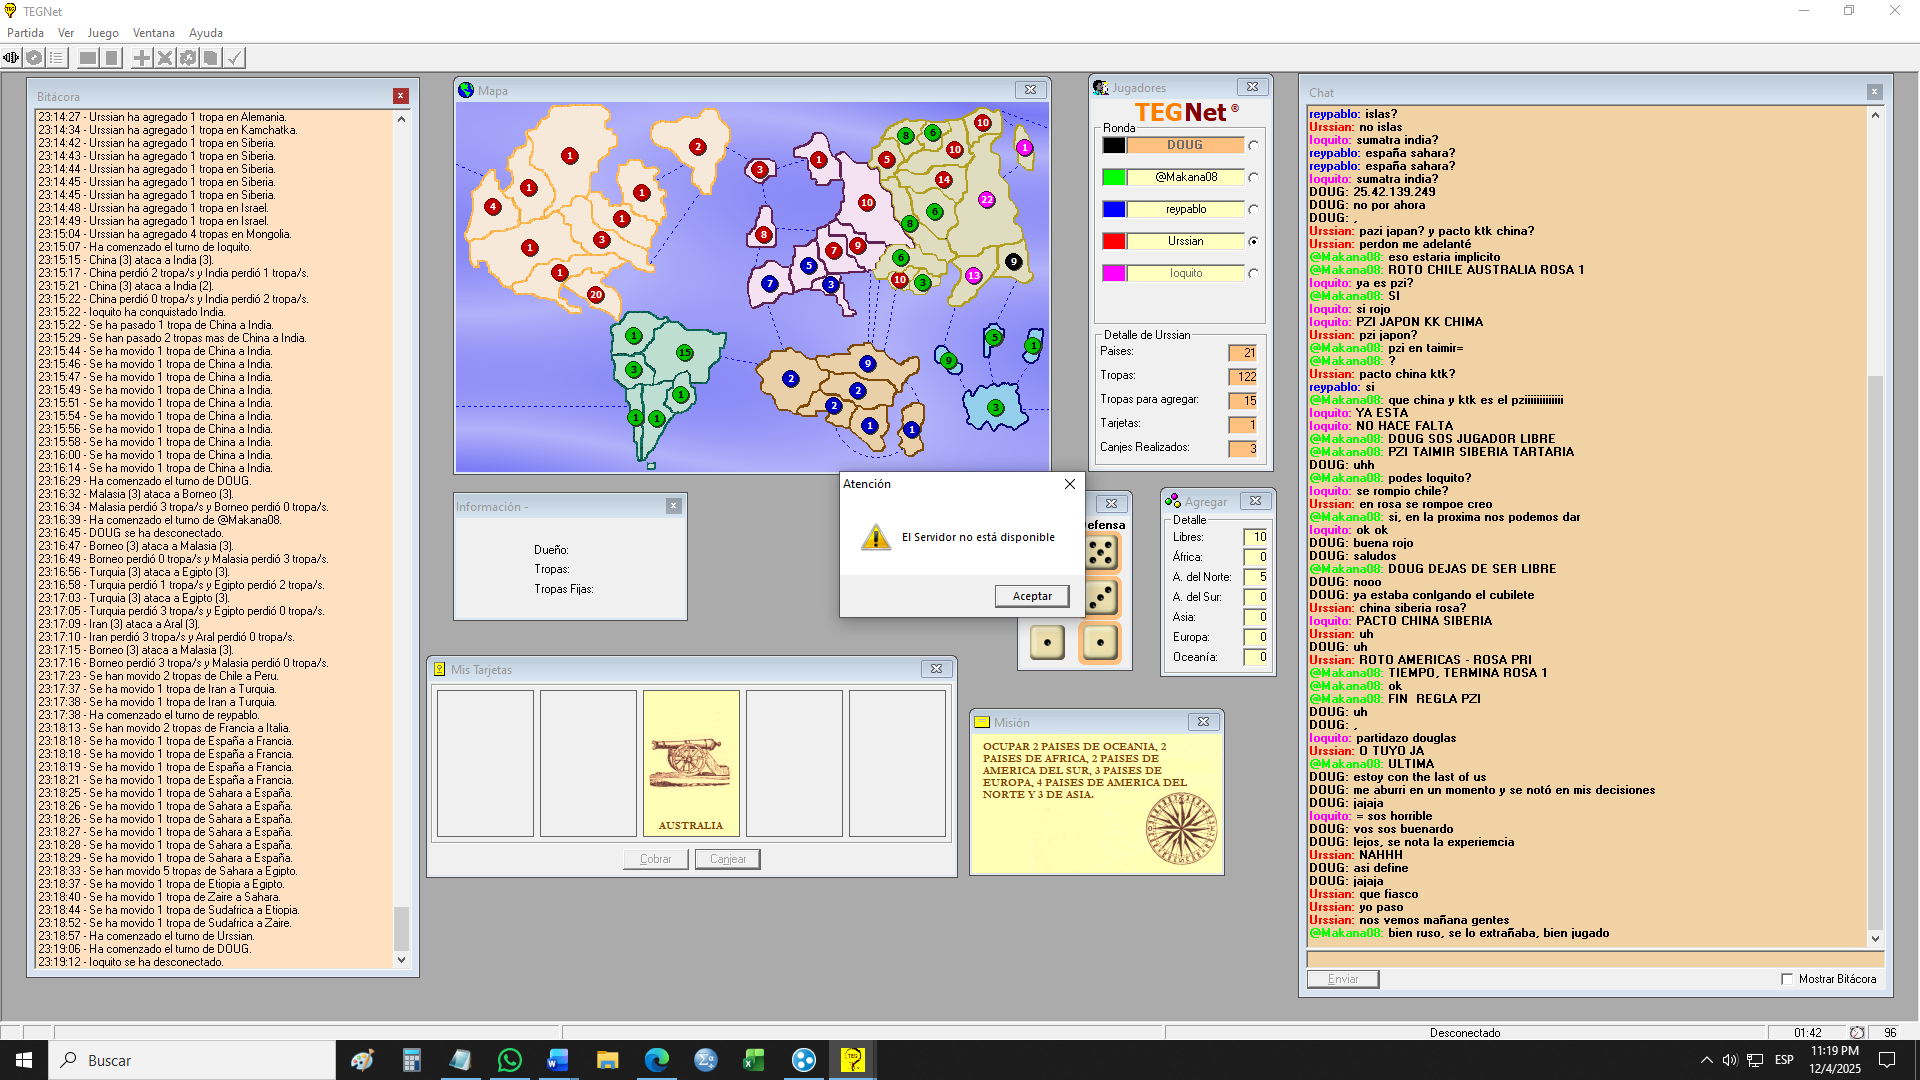Screen dimensions: 1920x1080
Task: Click the crossed-swords attack toolbar icon
Action: tap(165, 58)
